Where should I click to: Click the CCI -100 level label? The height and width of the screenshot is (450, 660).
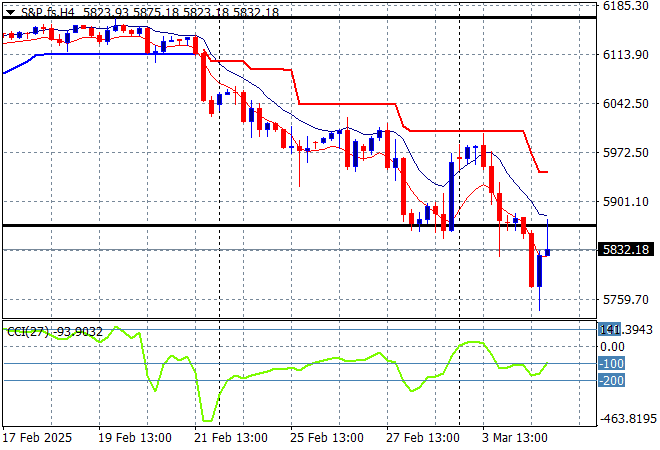pos(612,363)
